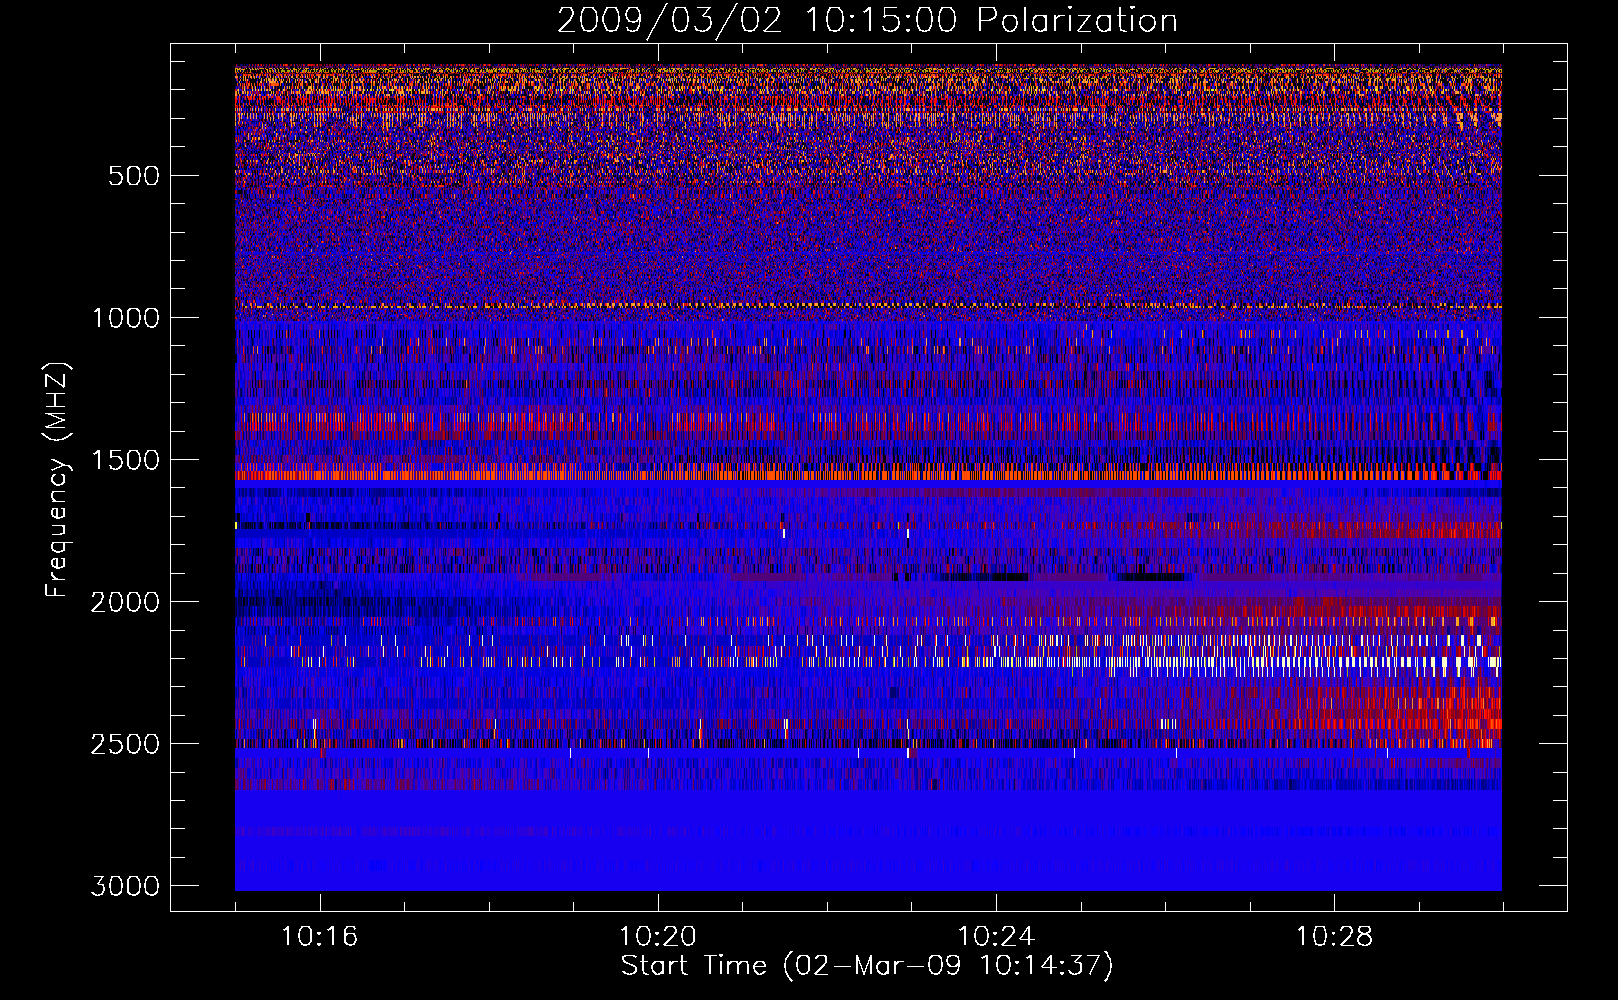The width and height of the screenshot is (1618, 1000).
Task: Click the plot title '2009/03/02 10:15:00 Polarization'
Action: 867,20
